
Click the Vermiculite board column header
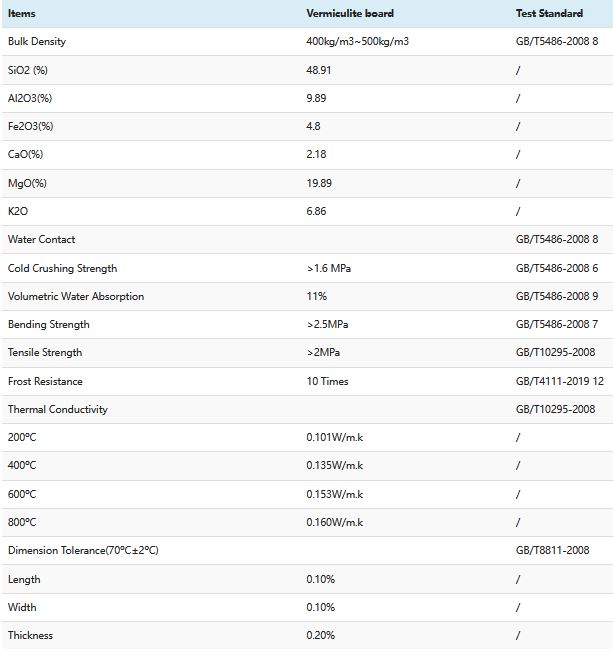(350, 13)
